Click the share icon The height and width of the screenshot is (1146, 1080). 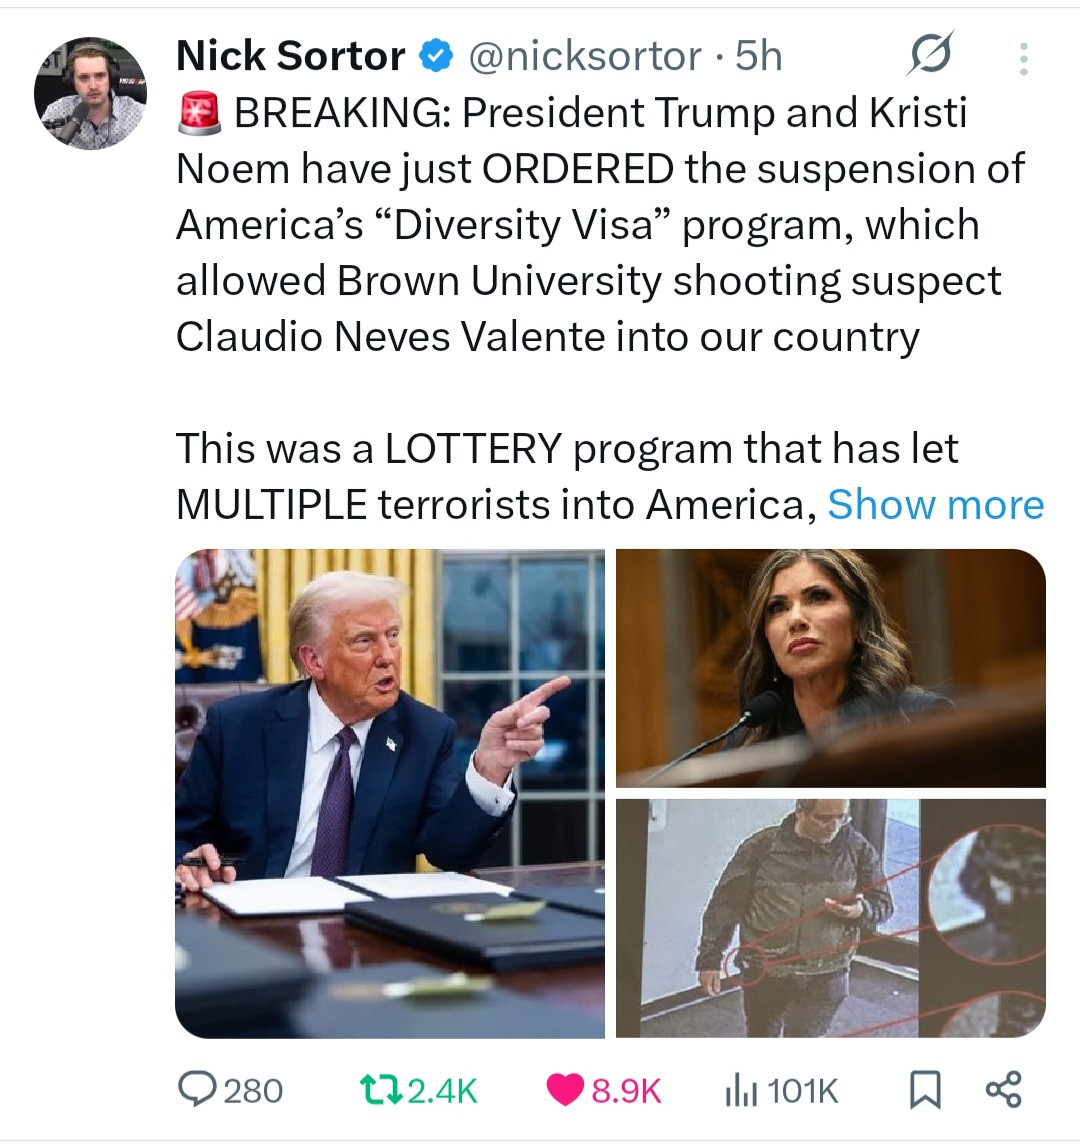[1004, 1089]
